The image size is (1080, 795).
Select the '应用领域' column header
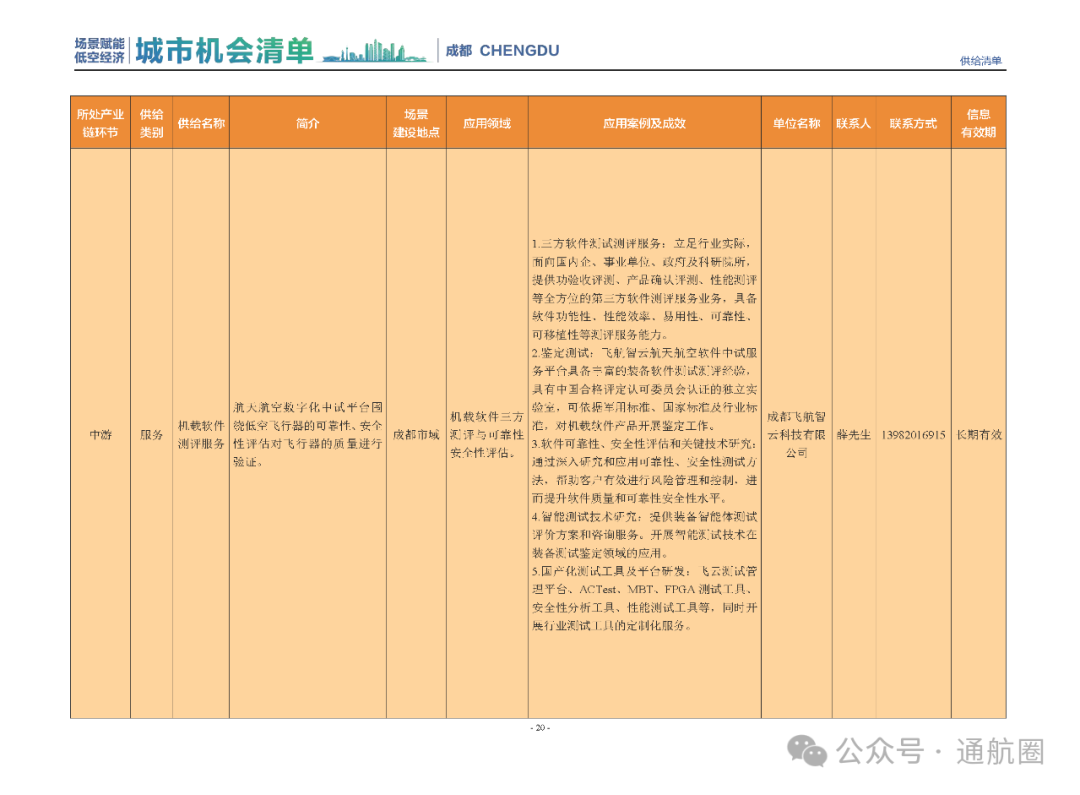point(487,123)
